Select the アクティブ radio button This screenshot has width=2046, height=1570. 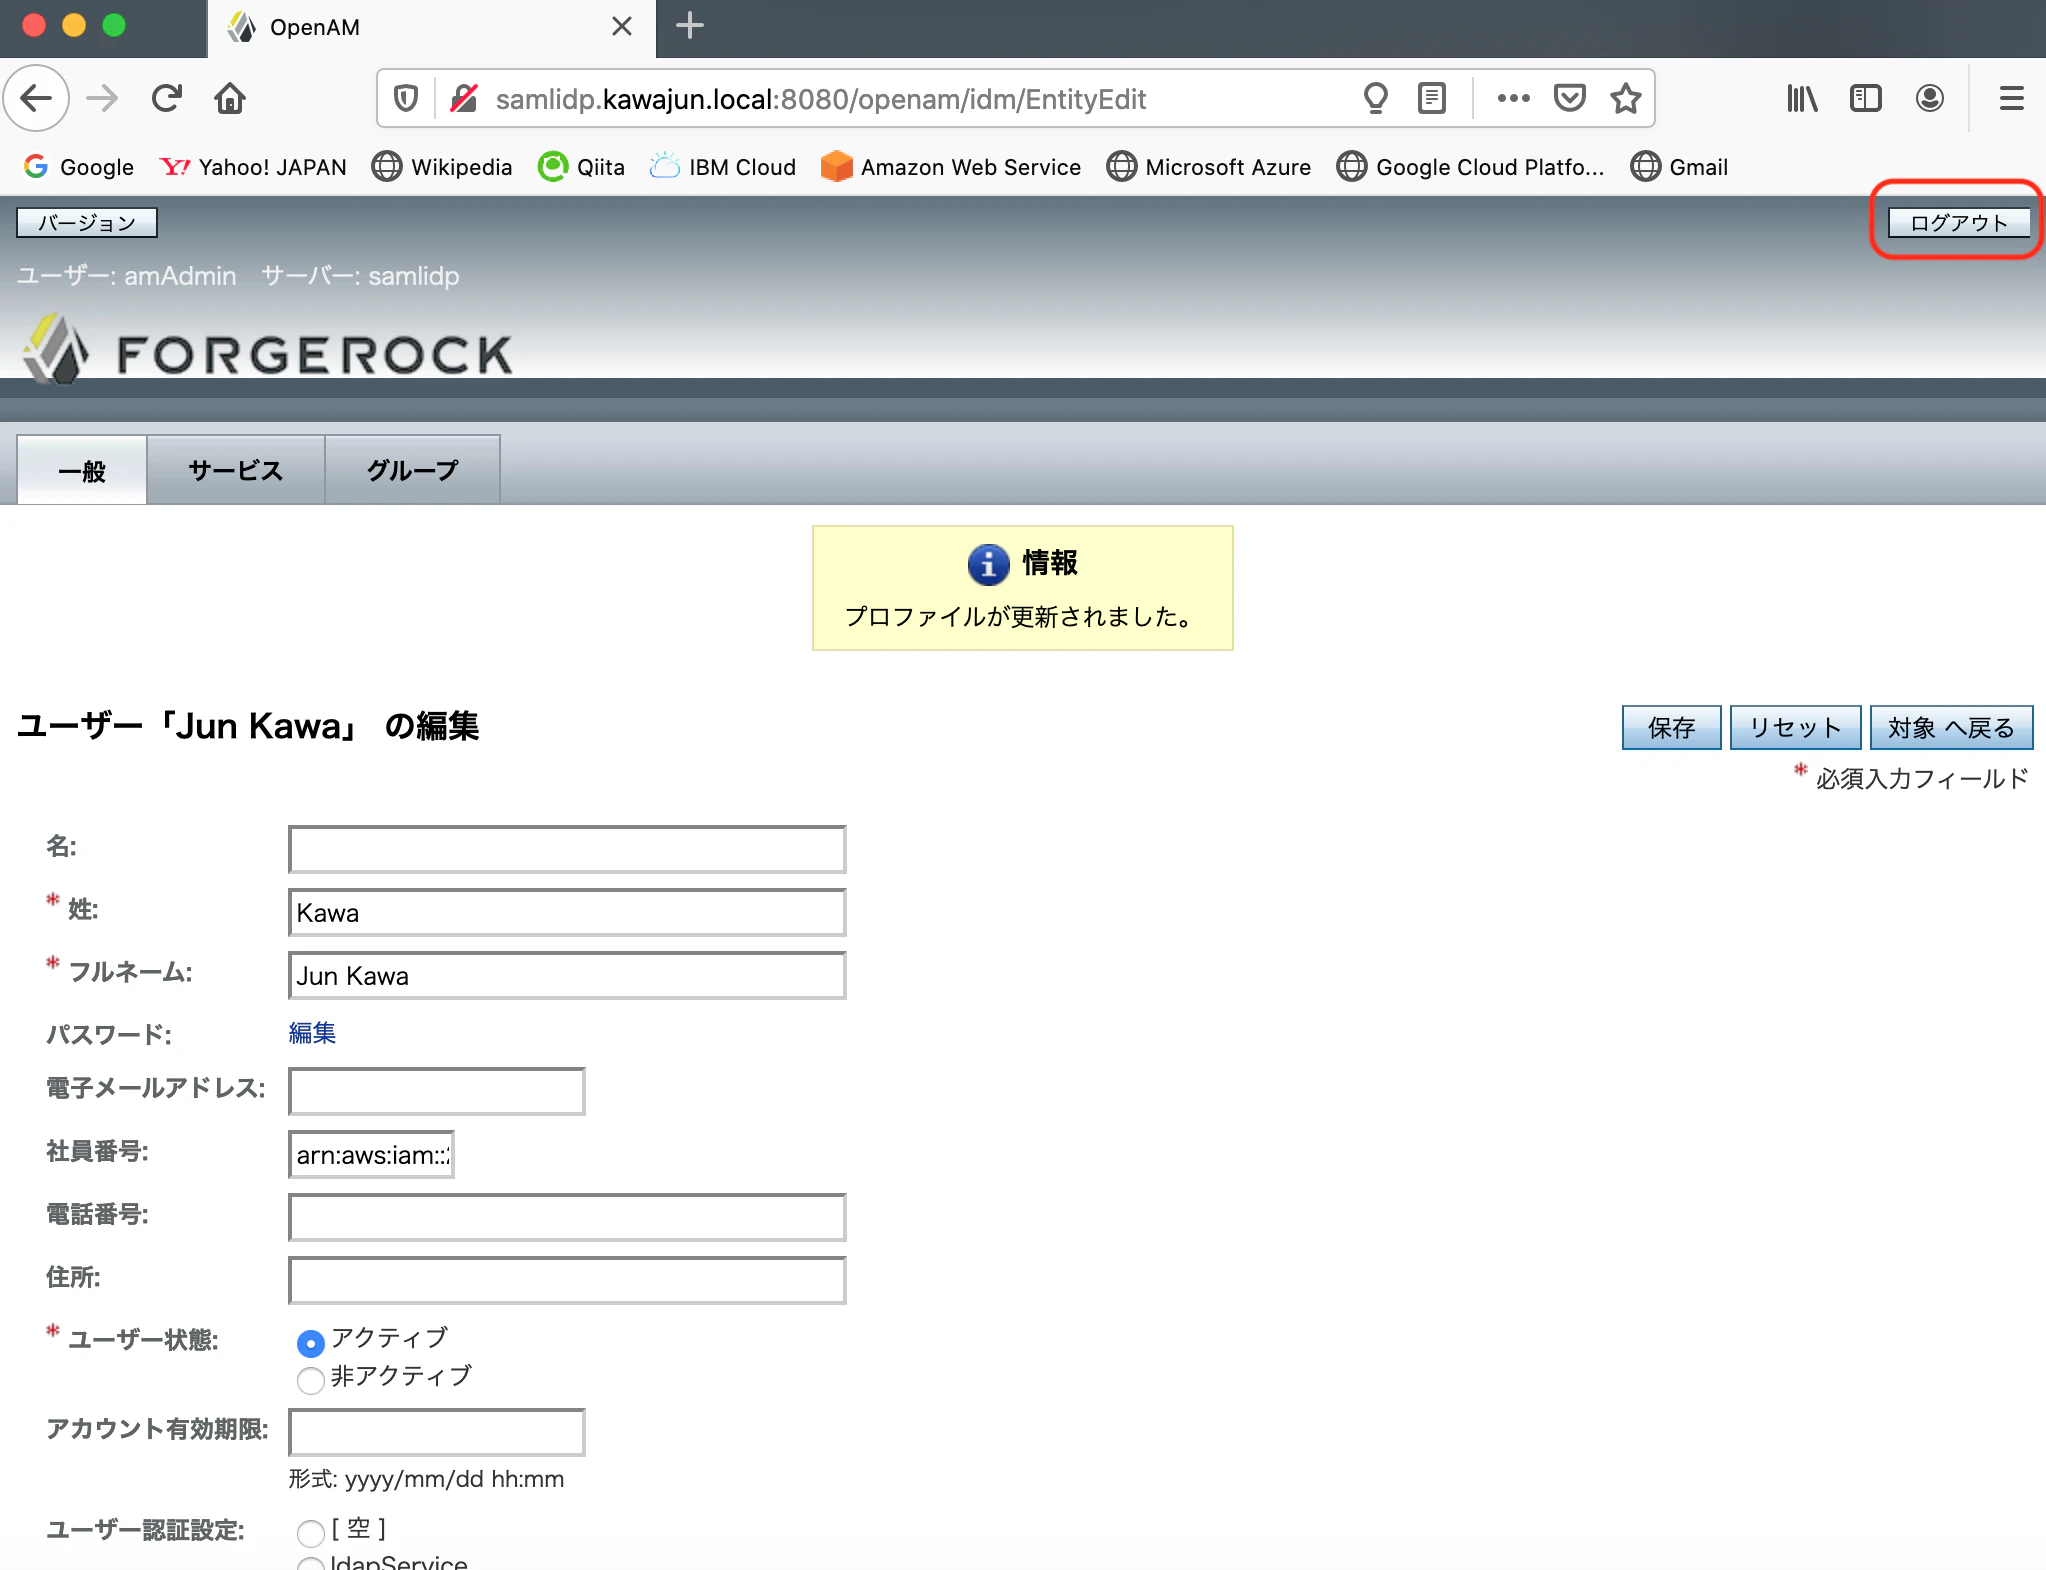click(311, 1343)
